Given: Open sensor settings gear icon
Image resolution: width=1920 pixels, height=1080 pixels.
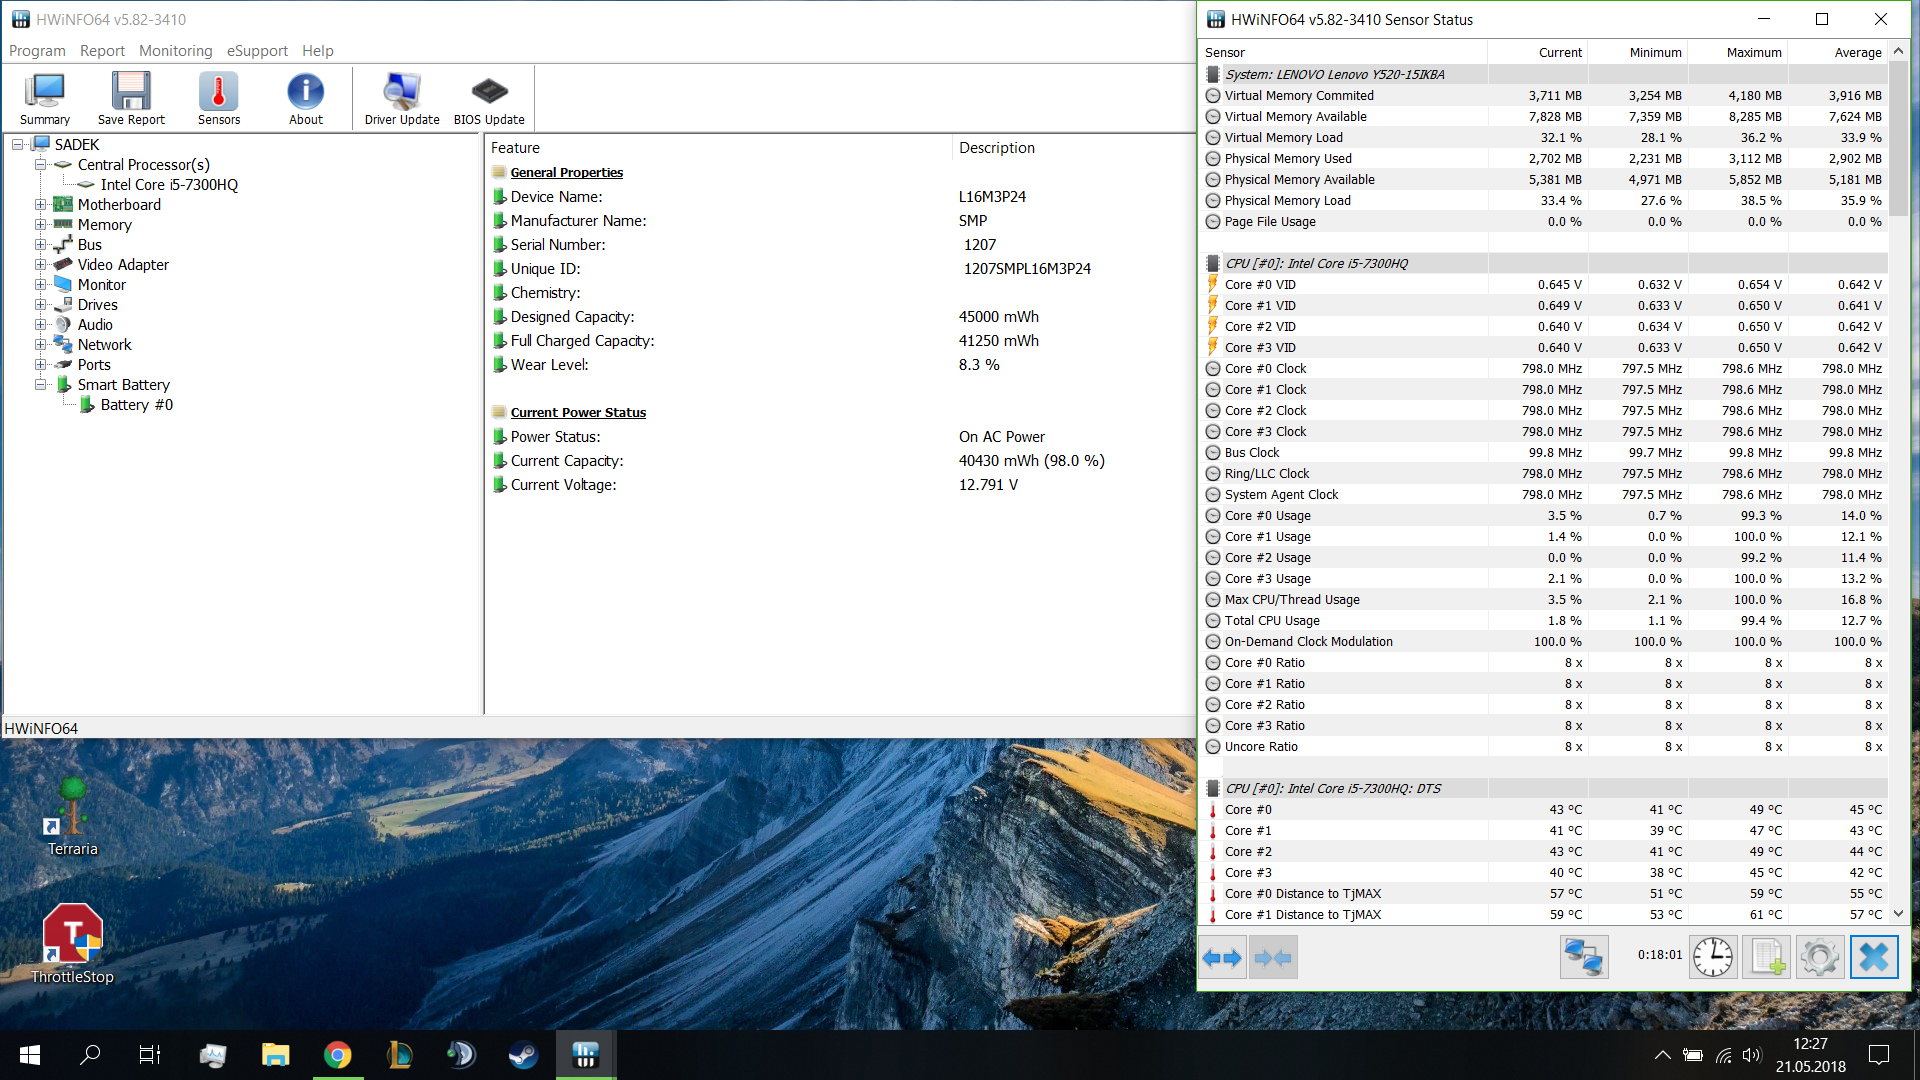Looking at the screenshot, I should coord(1819,957).
